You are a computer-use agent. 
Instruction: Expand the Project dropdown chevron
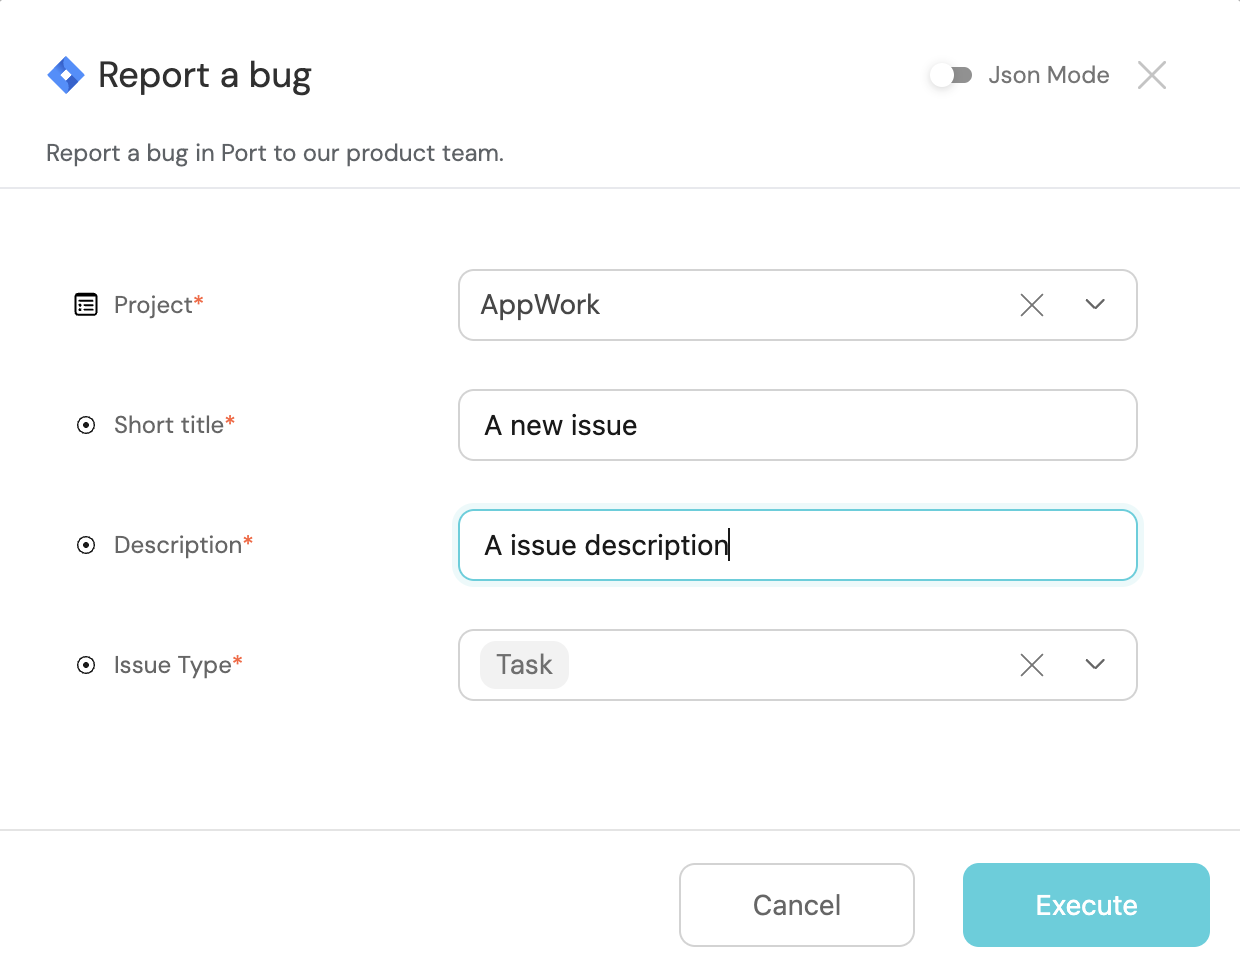click(1095, 305)
